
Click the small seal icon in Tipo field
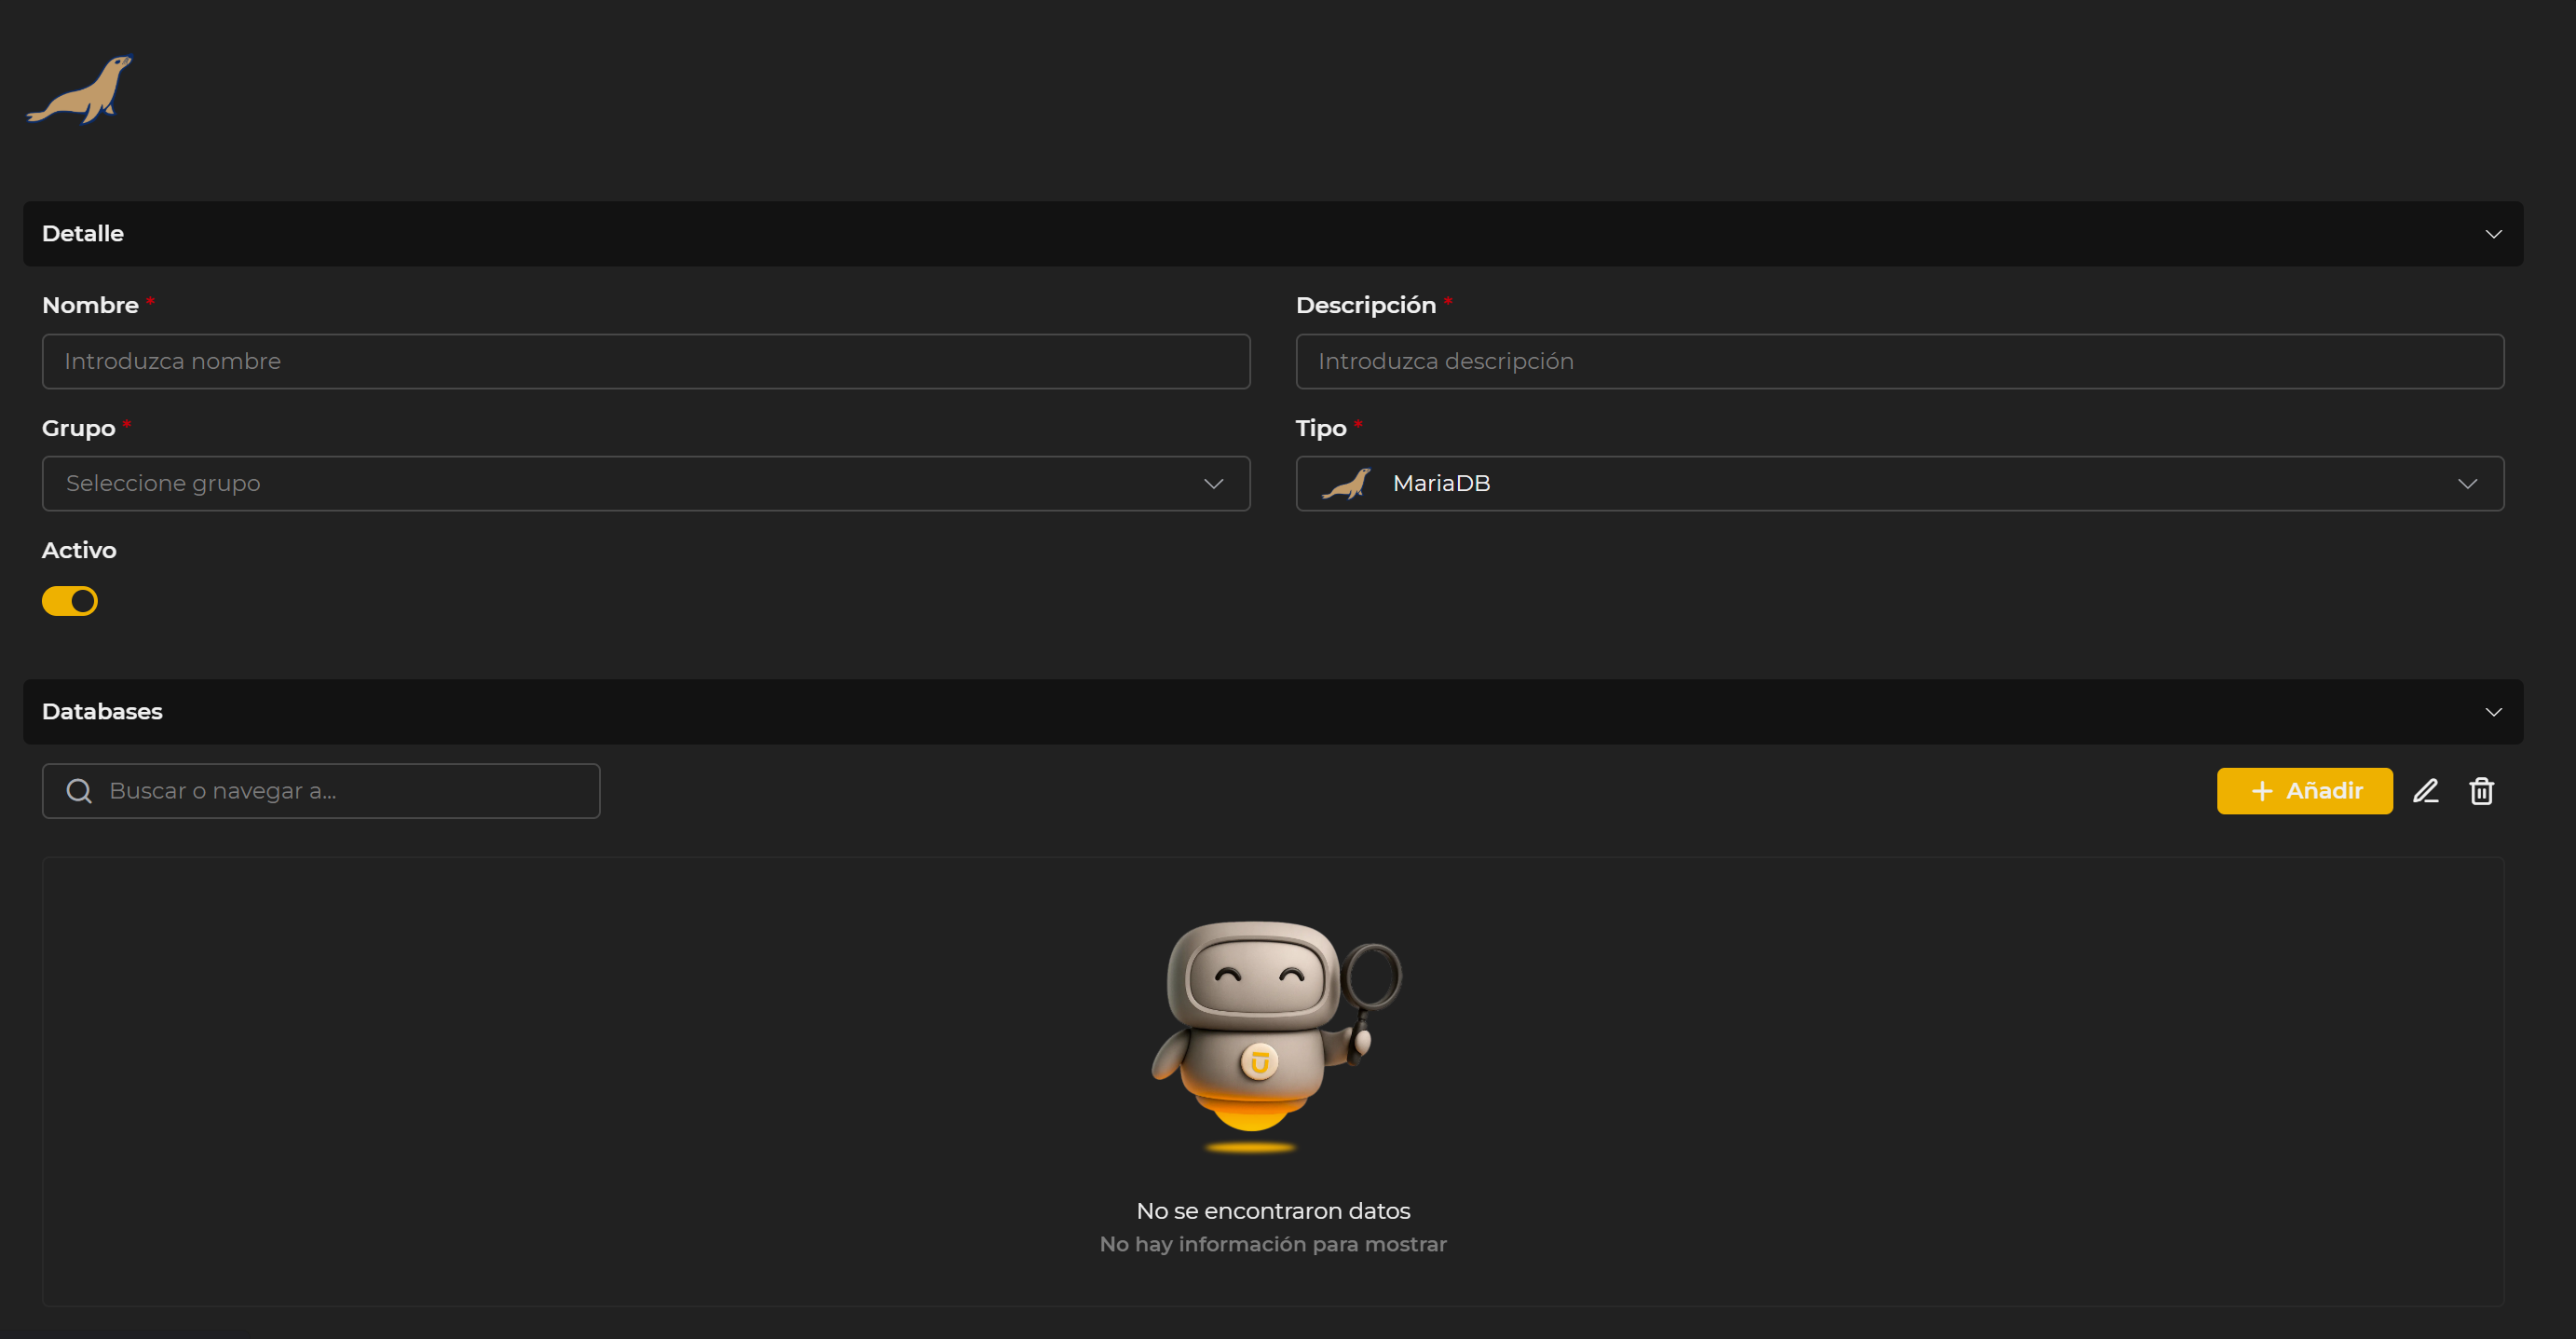pos(1346,484)
